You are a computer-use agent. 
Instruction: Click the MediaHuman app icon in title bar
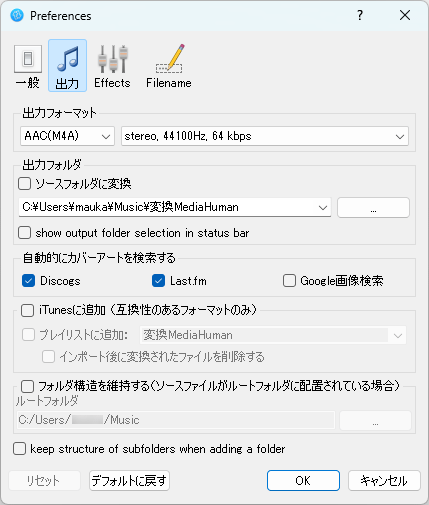(x=17, y=15)
